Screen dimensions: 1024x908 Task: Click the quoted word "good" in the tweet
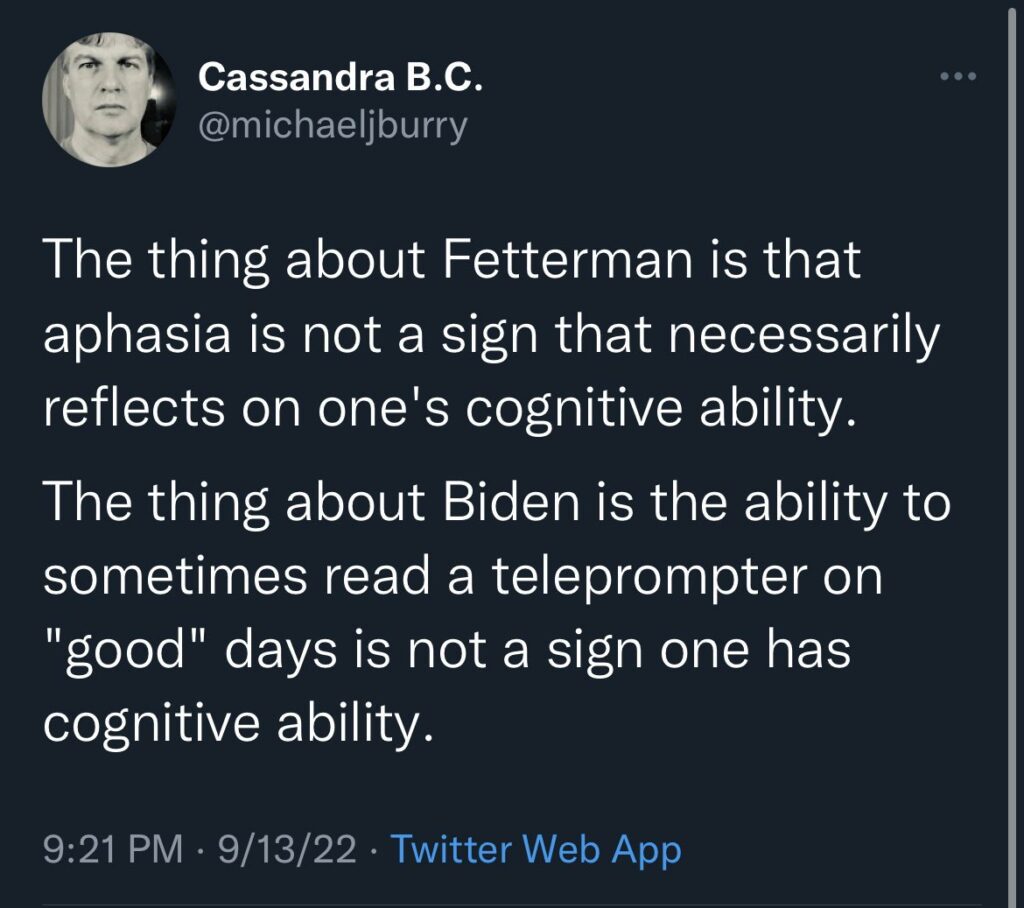point(127,653)
